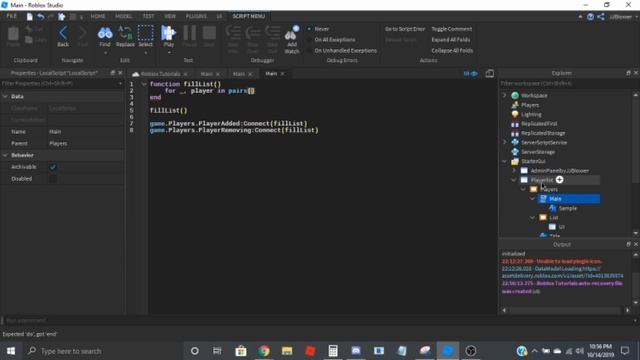Open the help icon at top right

[590, 17]
